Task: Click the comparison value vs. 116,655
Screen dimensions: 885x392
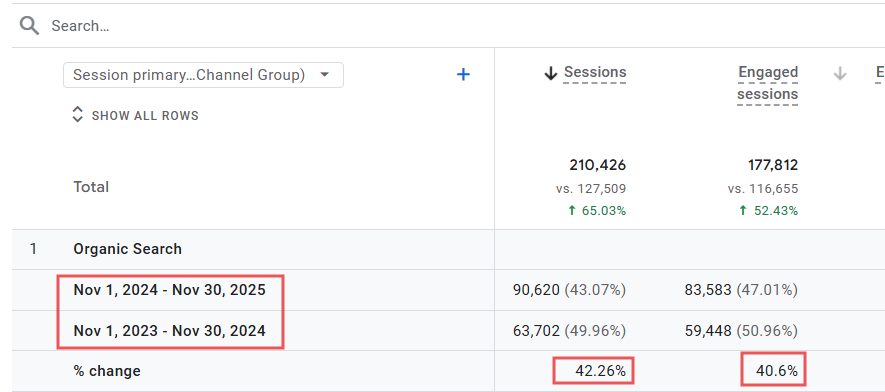Action: click(763, 189)
